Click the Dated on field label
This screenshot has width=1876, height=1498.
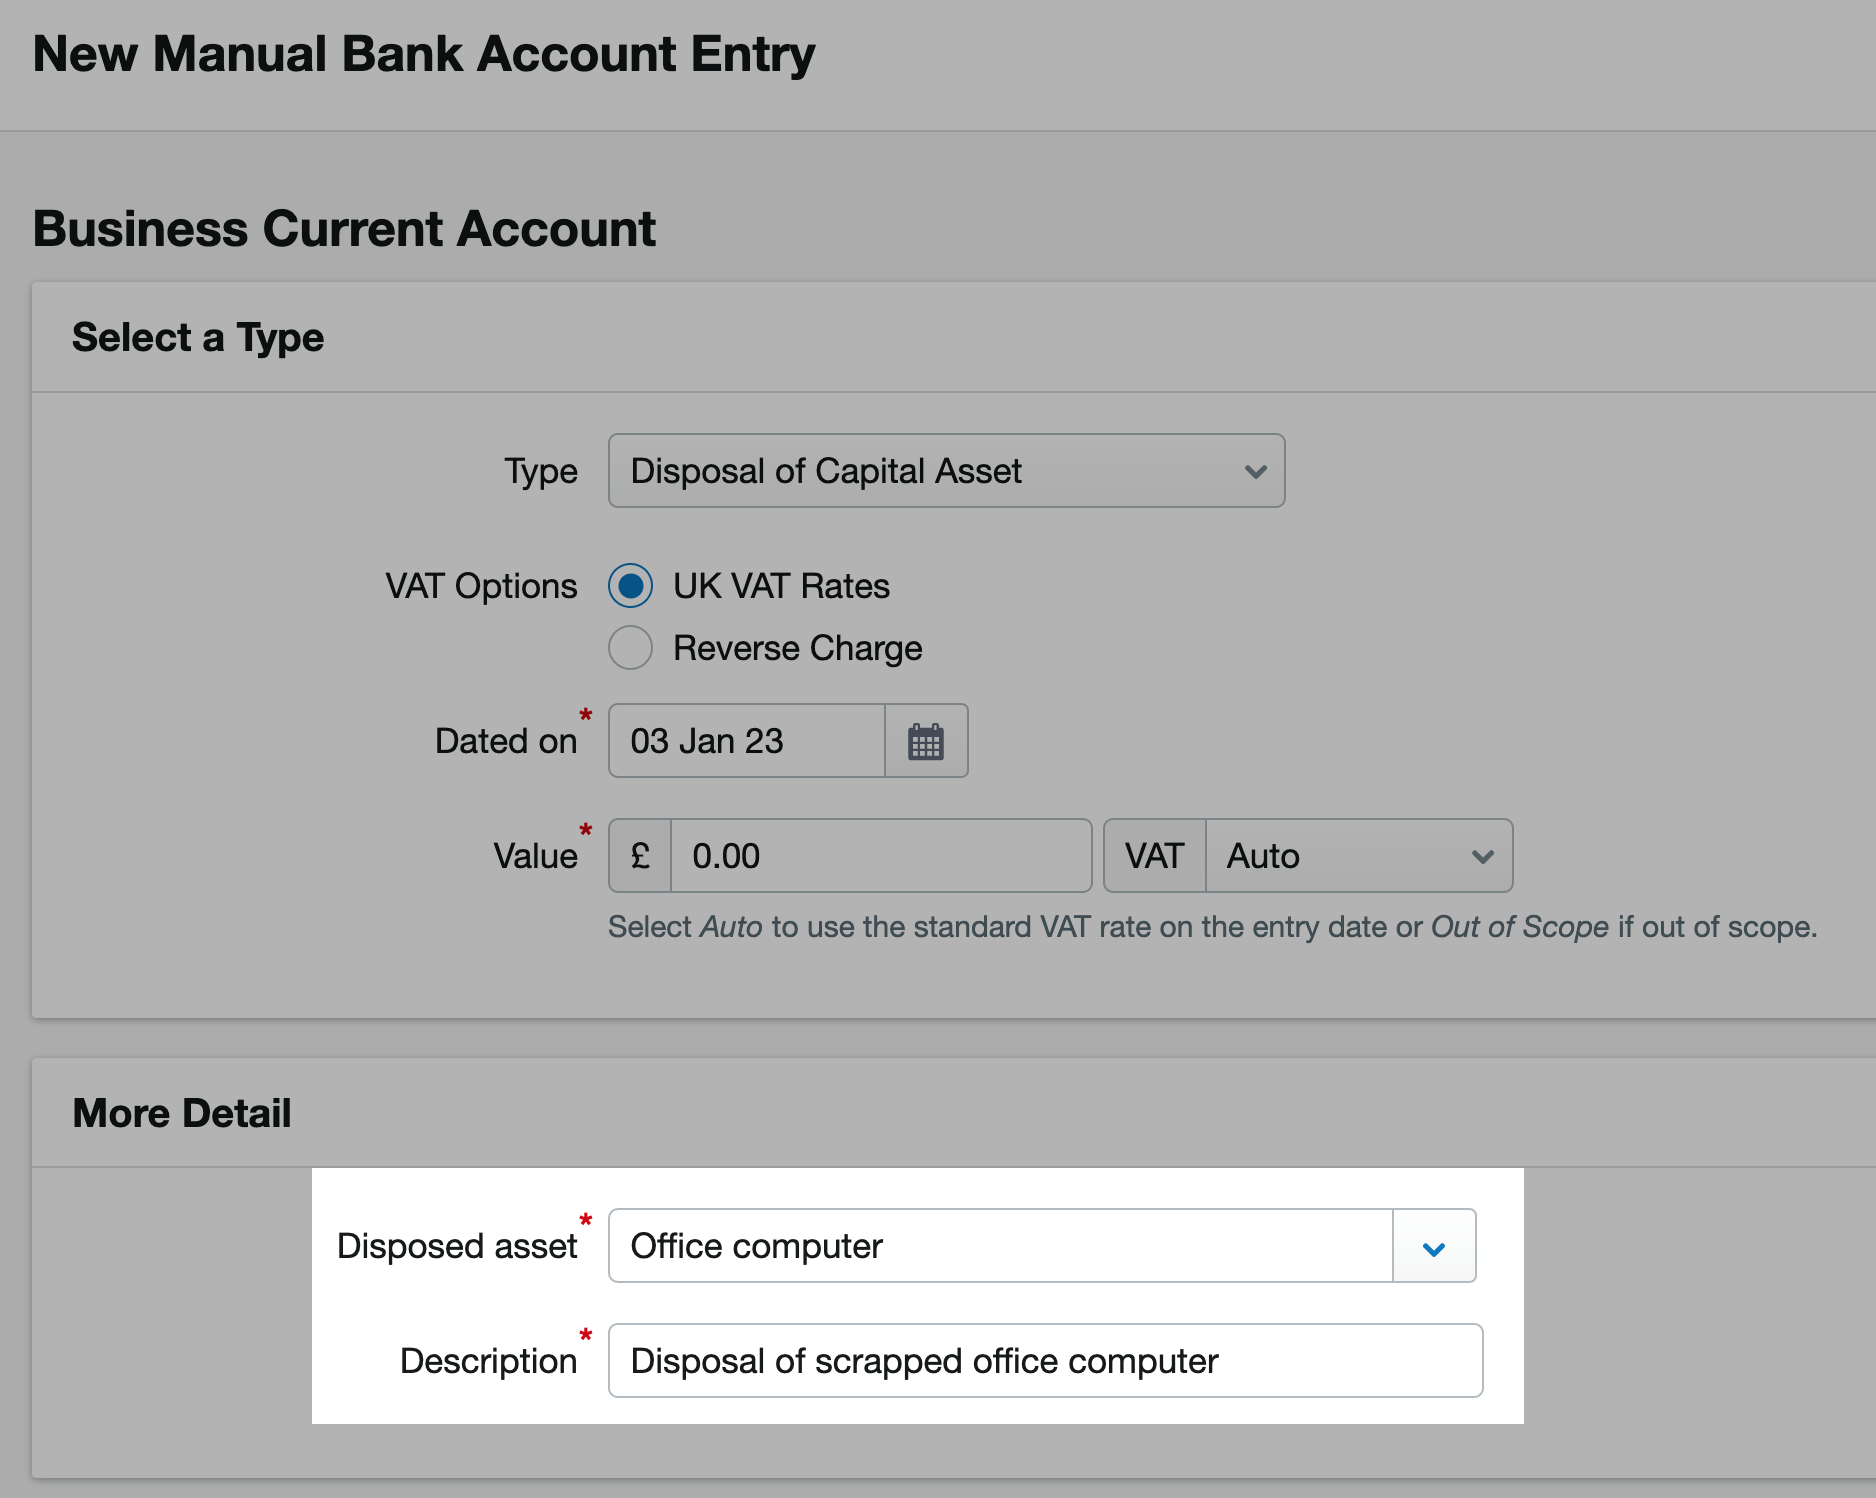(506, 741)
